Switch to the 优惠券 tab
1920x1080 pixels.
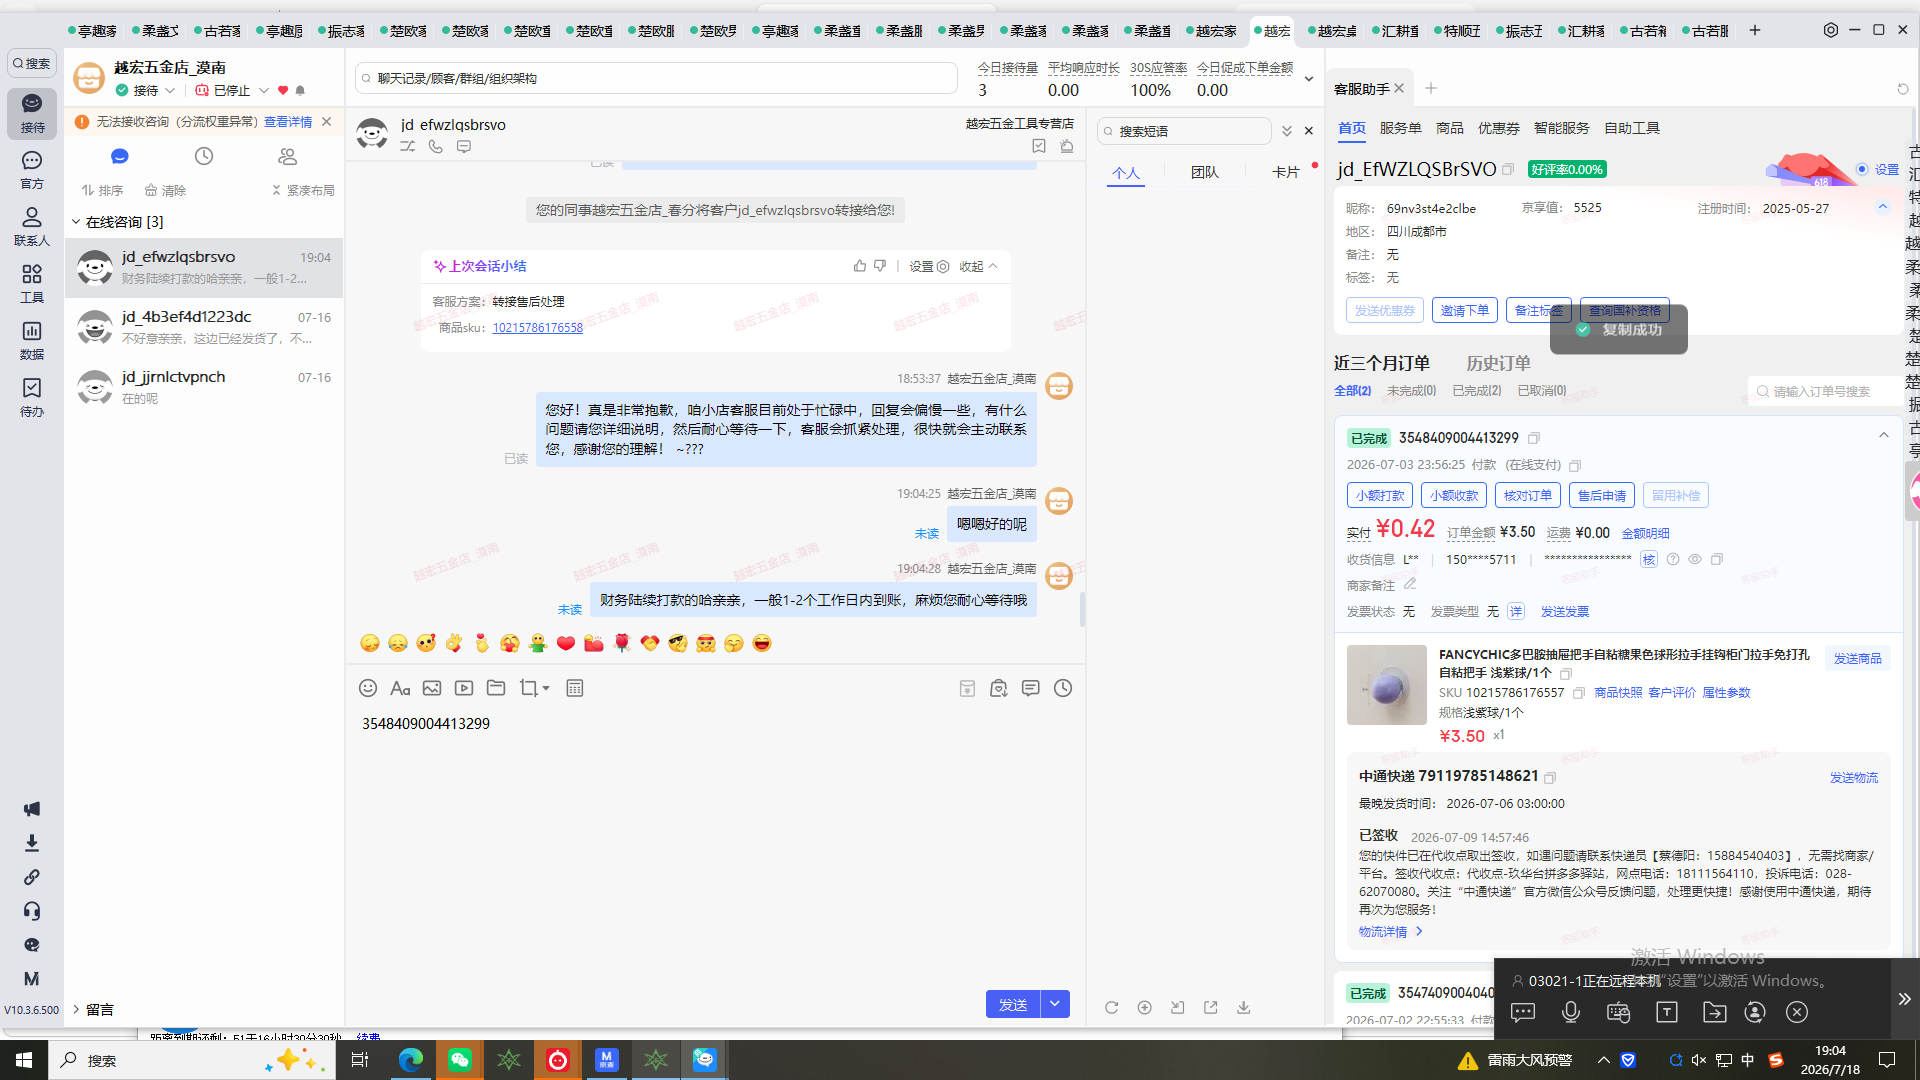[x=1498, y=128]
